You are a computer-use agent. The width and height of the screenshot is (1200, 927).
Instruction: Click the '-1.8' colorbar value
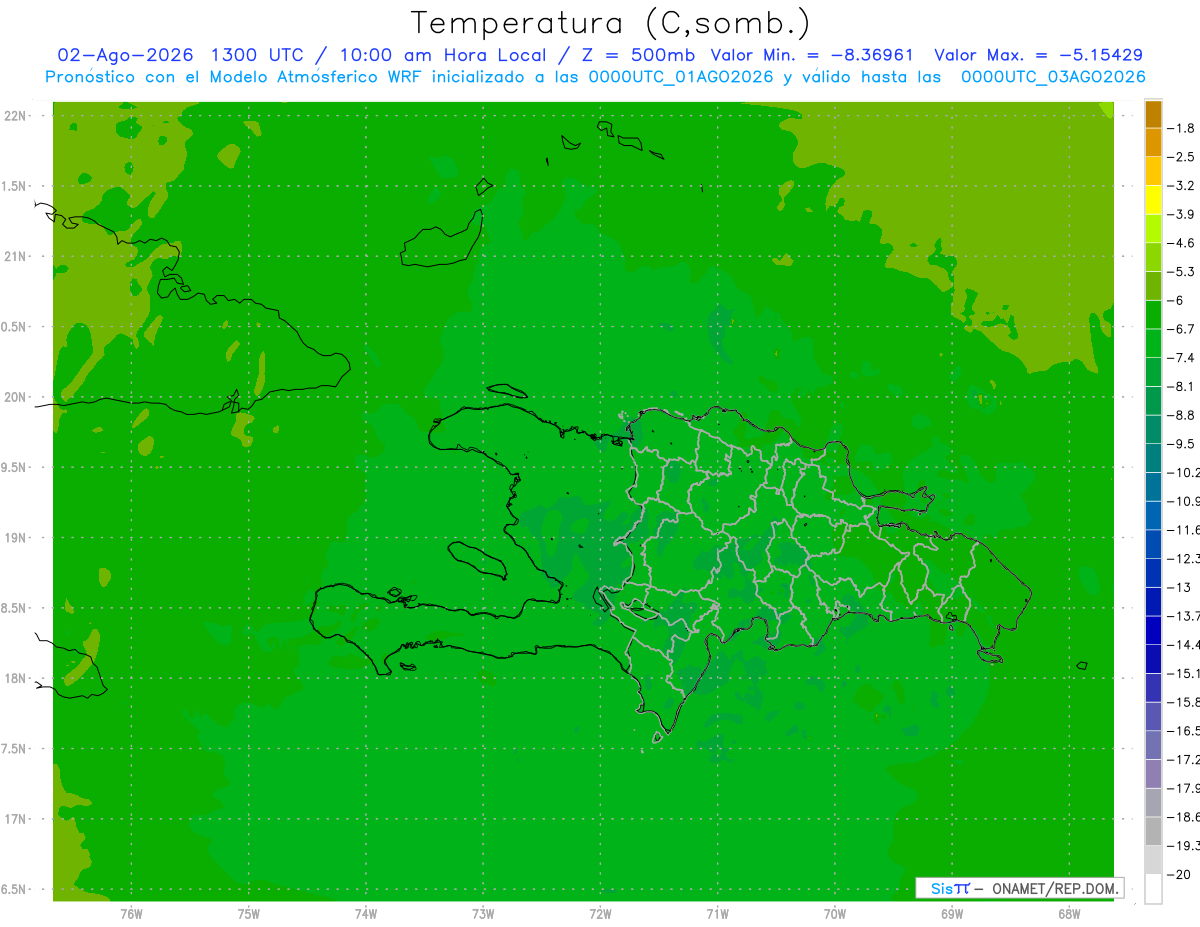tap(1182, 128)
